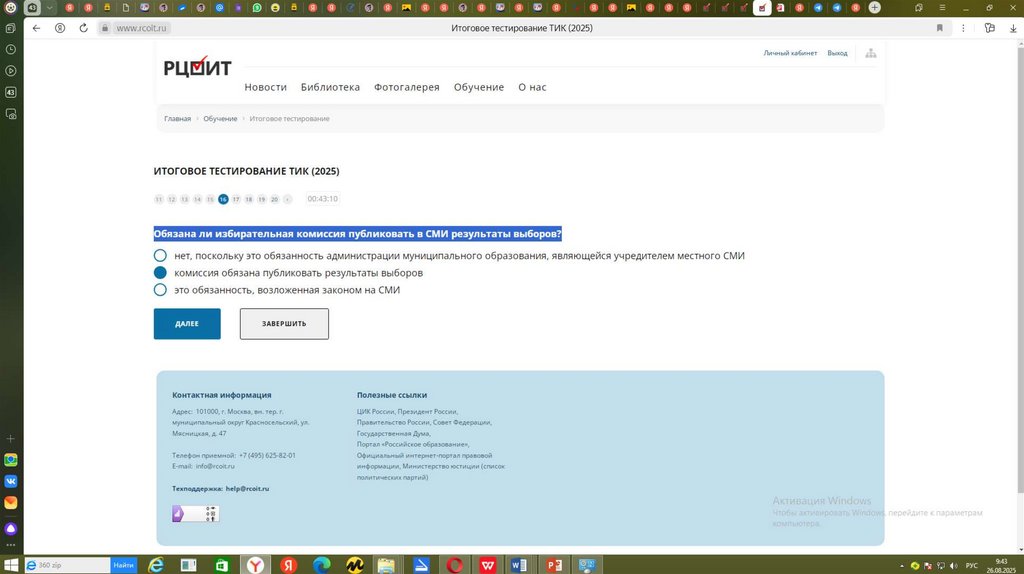Open the ЦИК России footer link

tap(376, 411)
